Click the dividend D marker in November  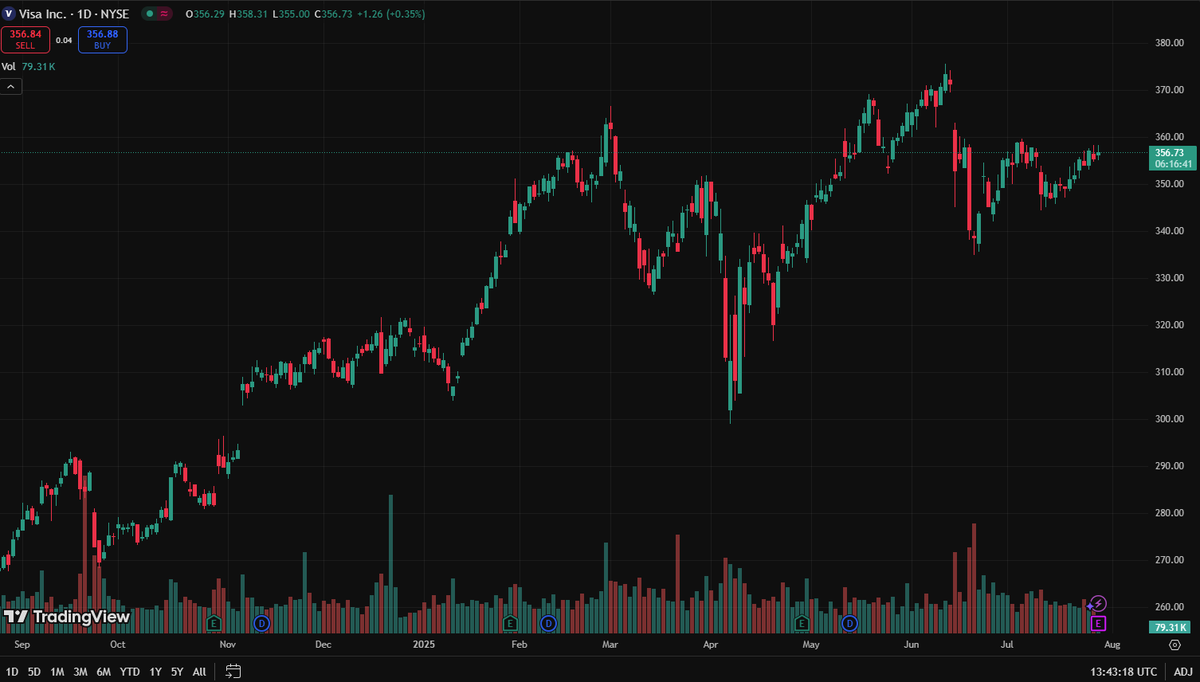point(261,623)
